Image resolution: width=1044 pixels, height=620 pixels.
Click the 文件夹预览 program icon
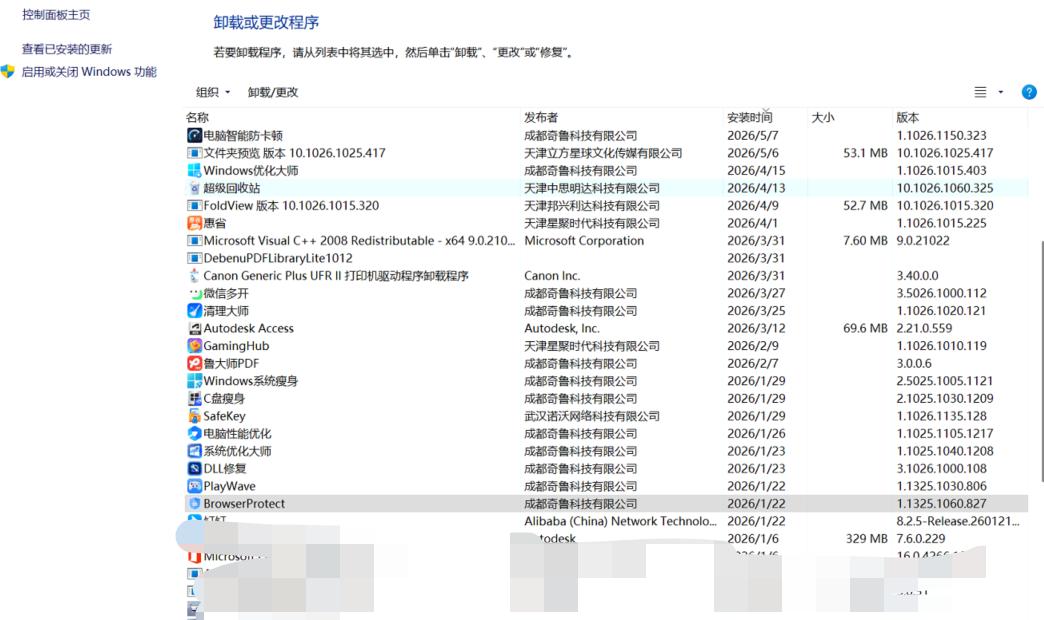pos(194,153)
